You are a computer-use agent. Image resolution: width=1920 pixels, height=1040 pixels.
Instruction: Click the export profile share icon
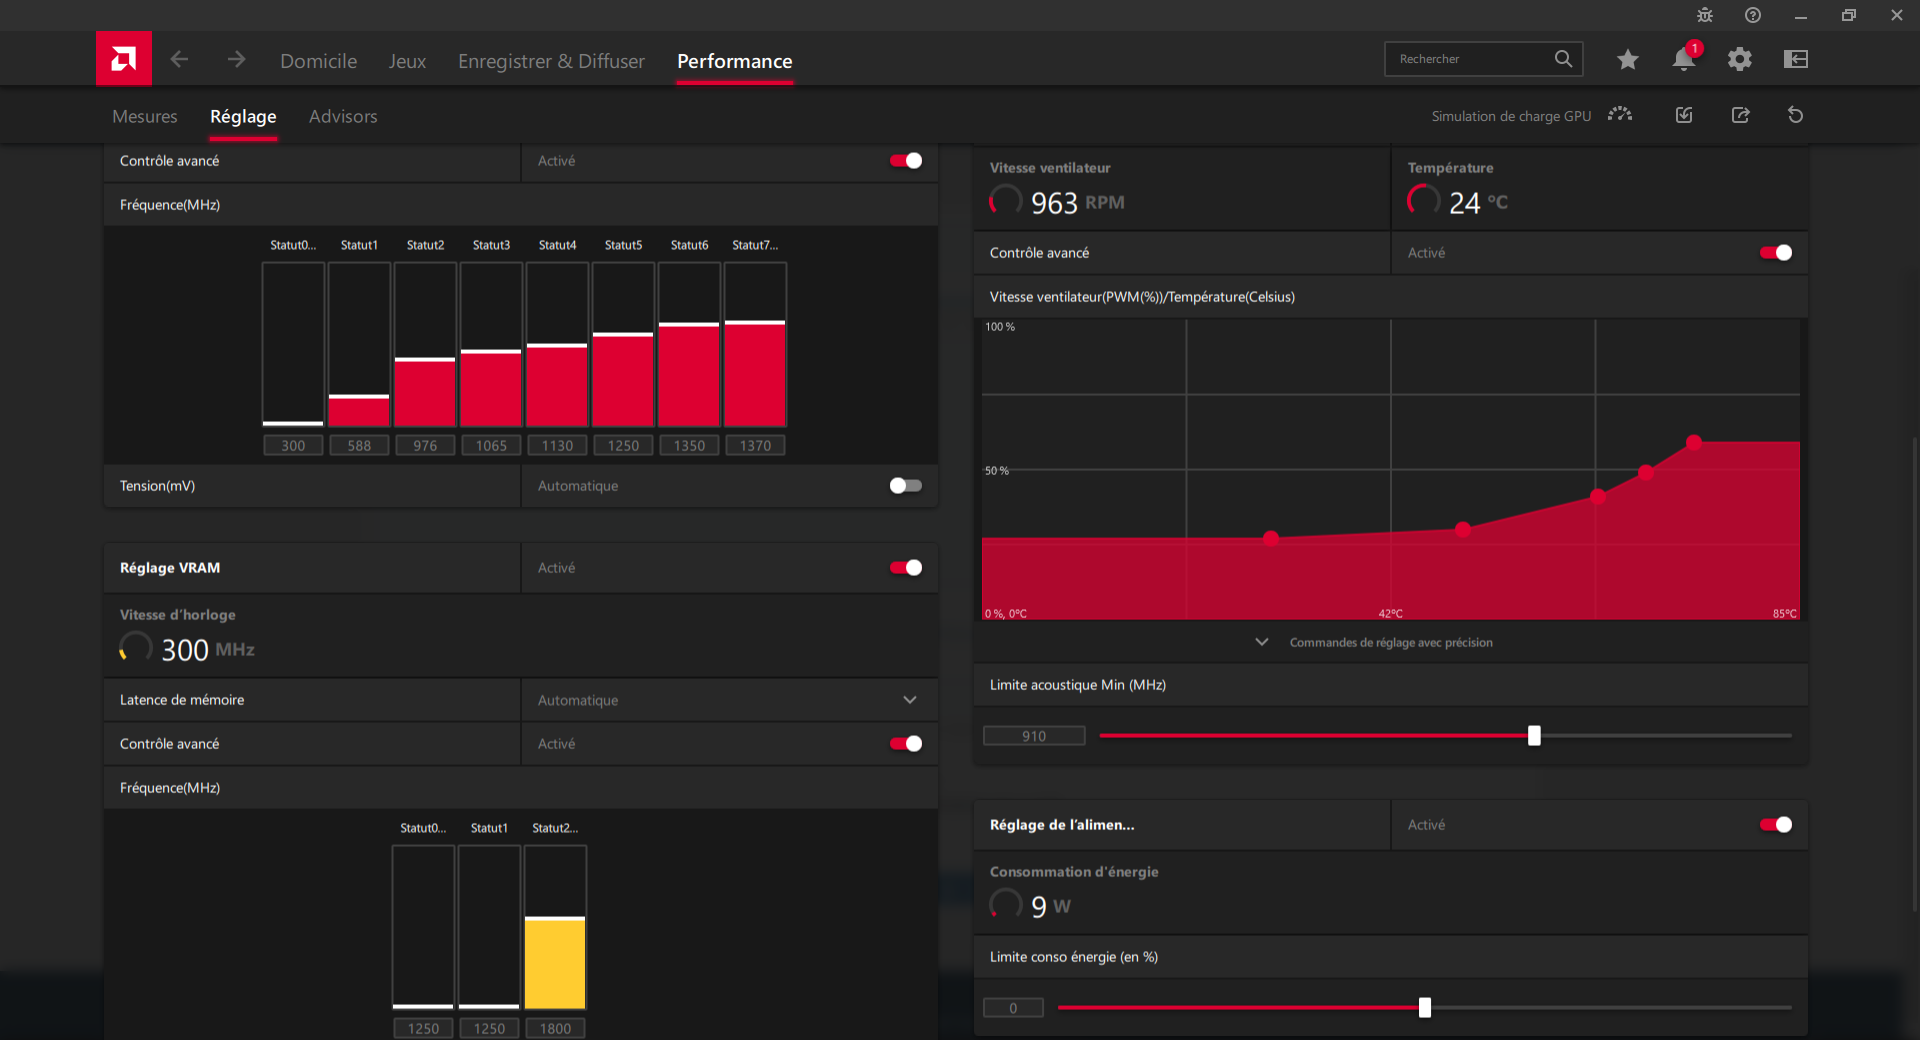point(1740,115)
